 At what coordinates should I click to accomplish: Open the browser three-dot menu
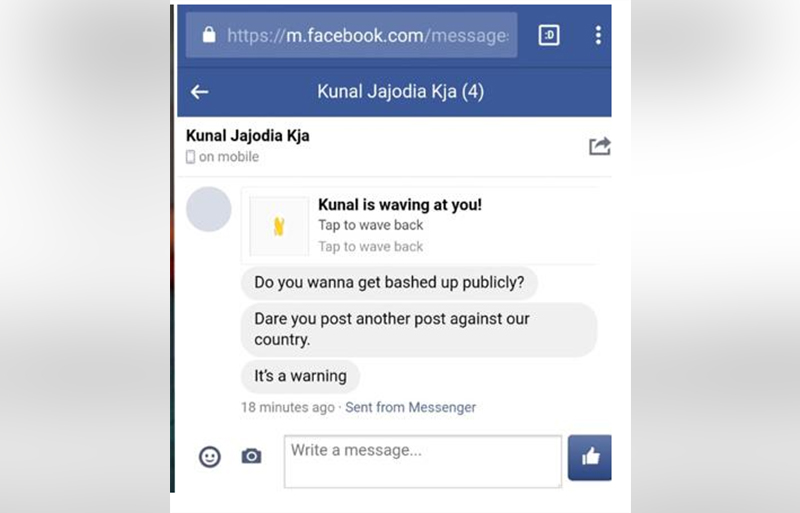pos(598,35)
